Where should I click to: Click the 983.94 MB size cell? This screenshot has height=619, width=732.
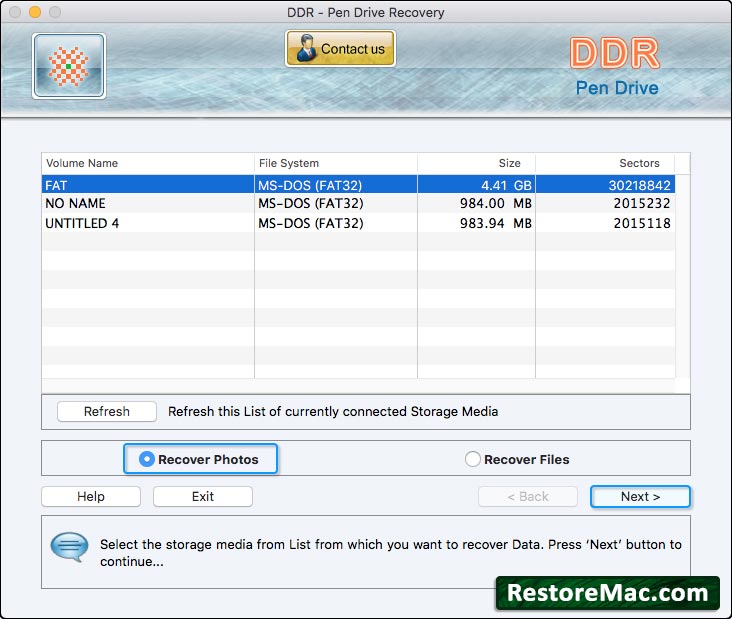click(476, 223)
